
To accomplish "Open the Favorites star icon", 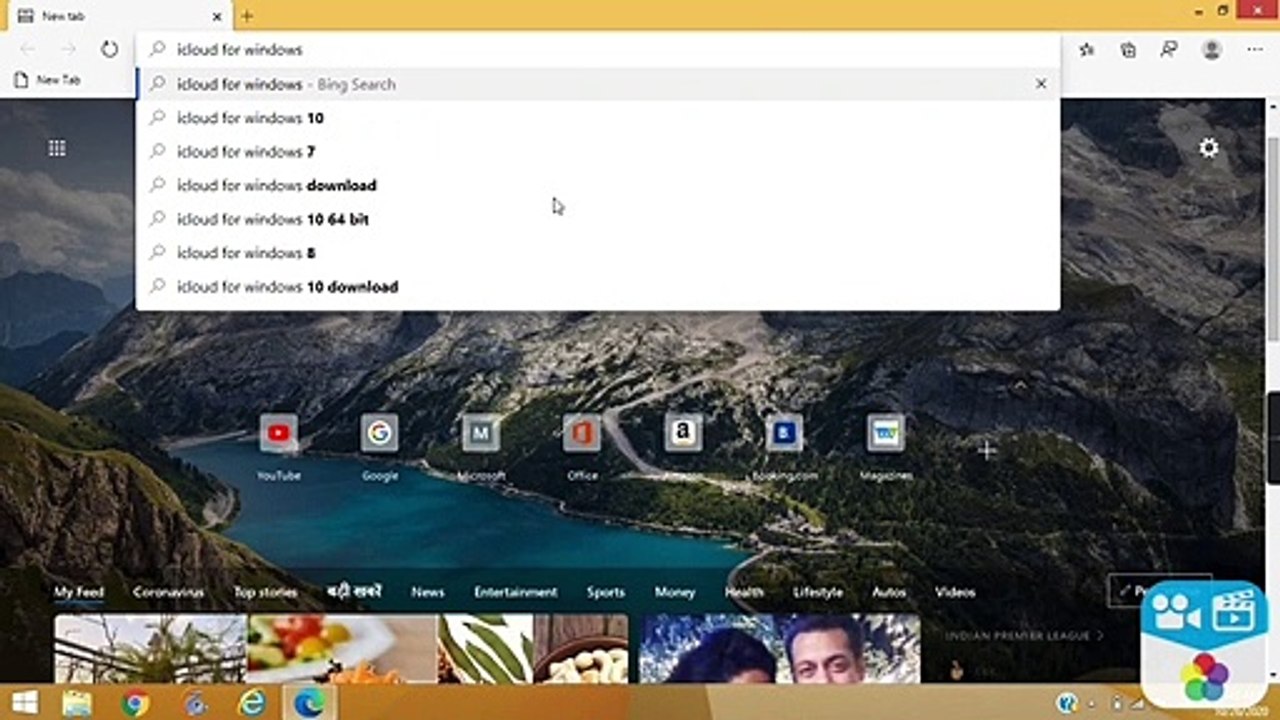I will [1087, 49].
